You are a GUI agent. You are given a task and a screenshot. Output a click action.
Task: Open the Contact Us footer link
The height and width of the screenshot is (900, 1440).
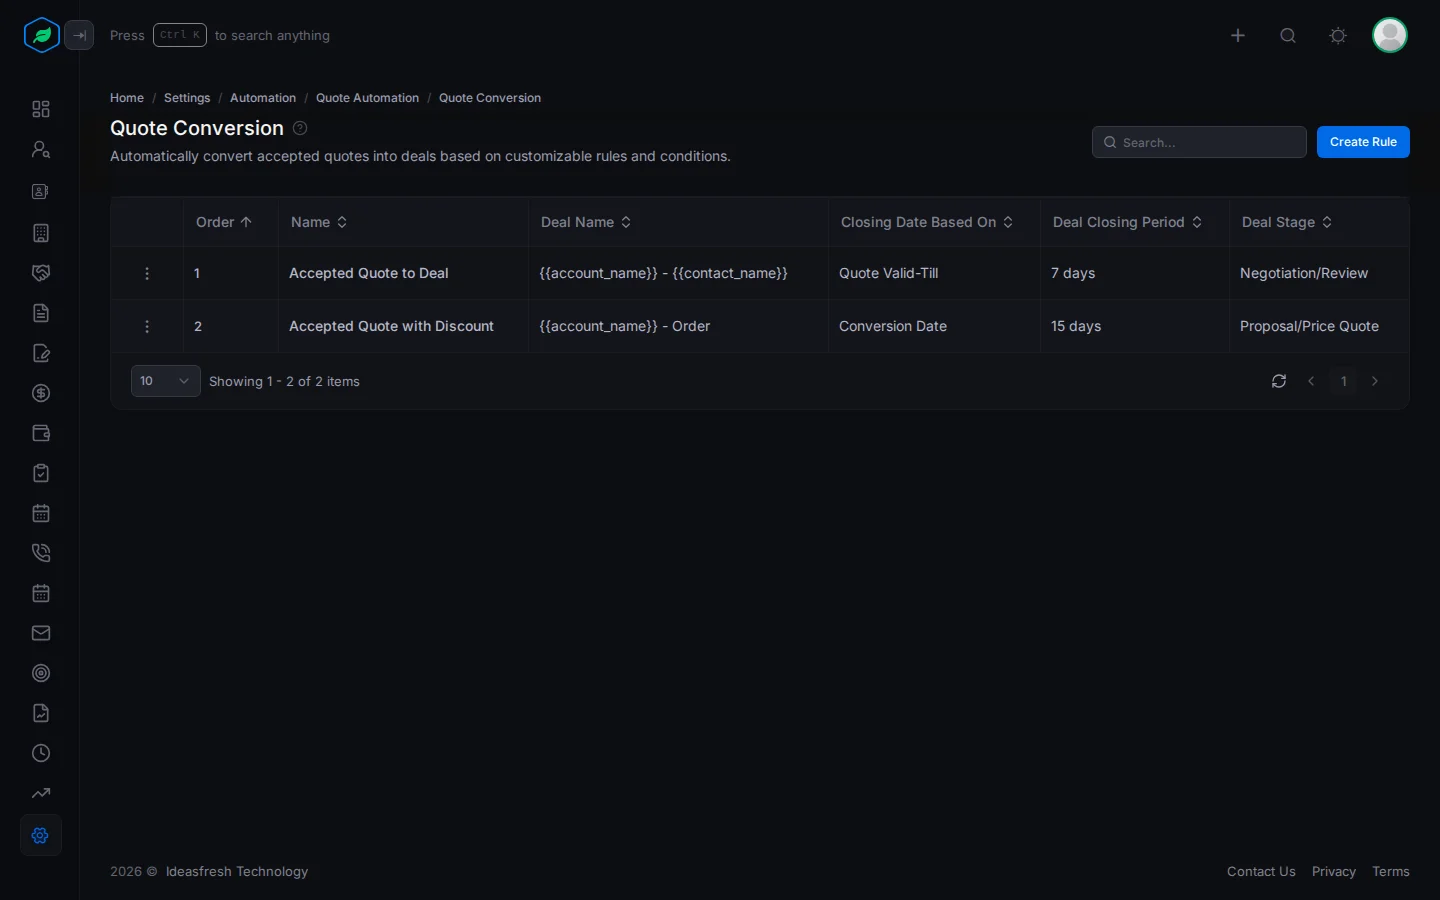[1261, 872]
